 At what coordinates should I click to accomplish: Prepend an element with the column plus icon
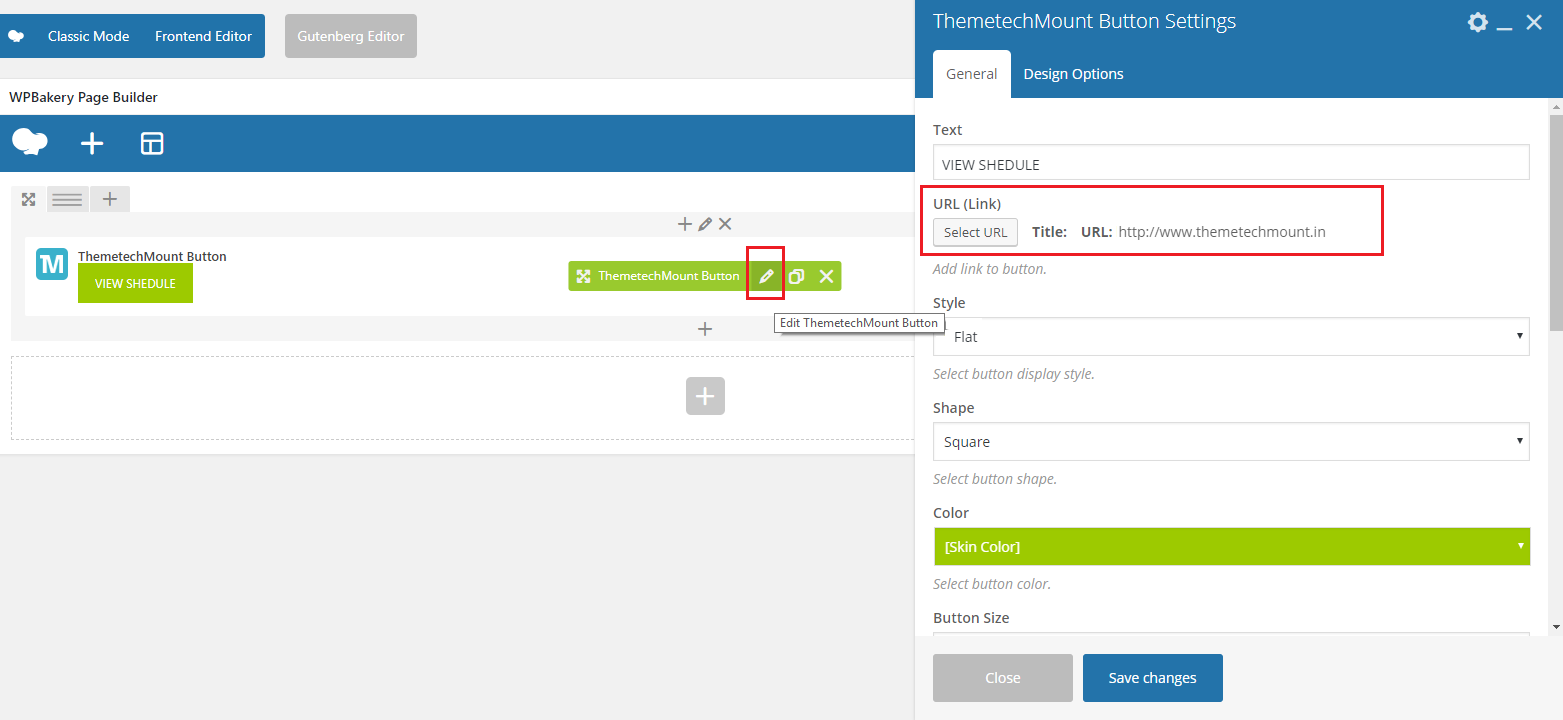point(685,224)
